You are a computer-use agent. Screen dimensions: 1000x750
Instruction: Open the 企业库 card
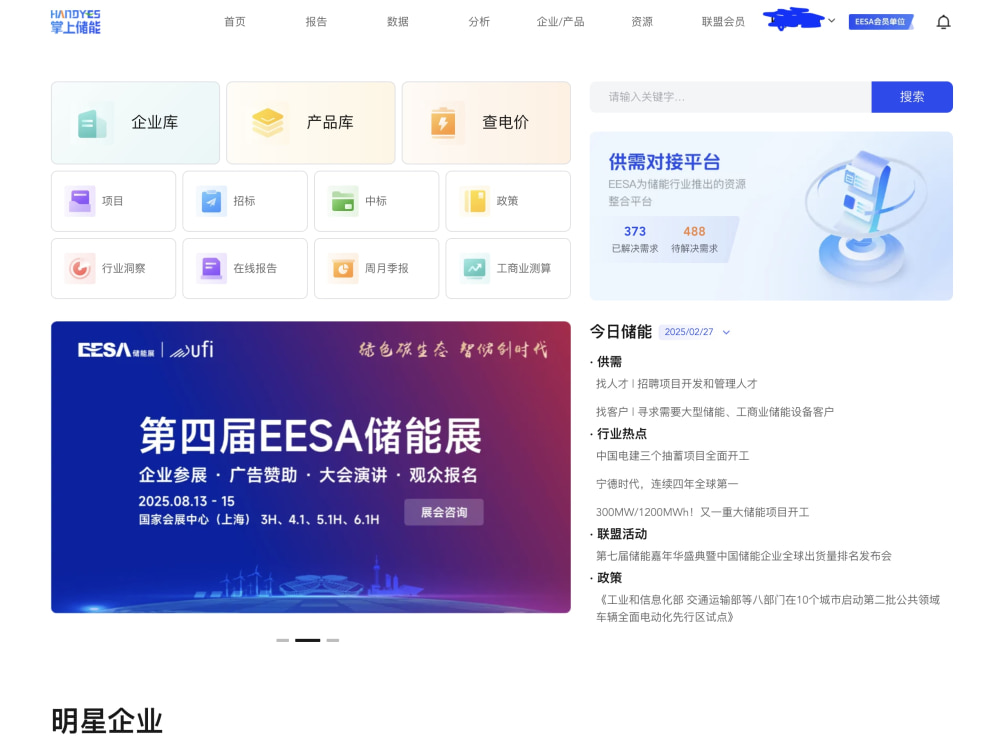pos(135,122)
